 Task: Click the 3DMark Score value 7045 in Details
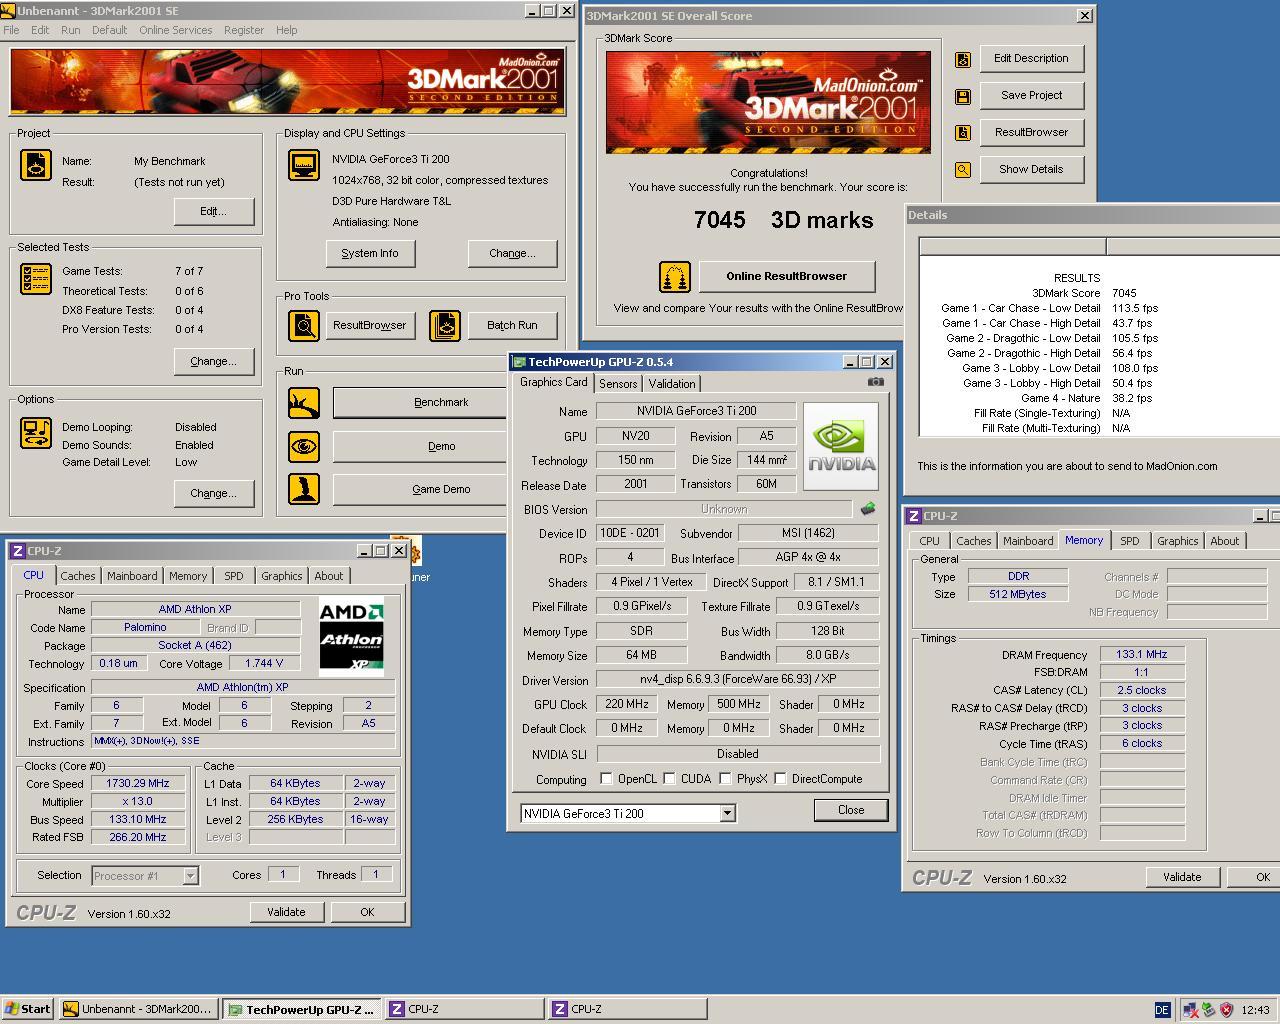[1124, 293]
